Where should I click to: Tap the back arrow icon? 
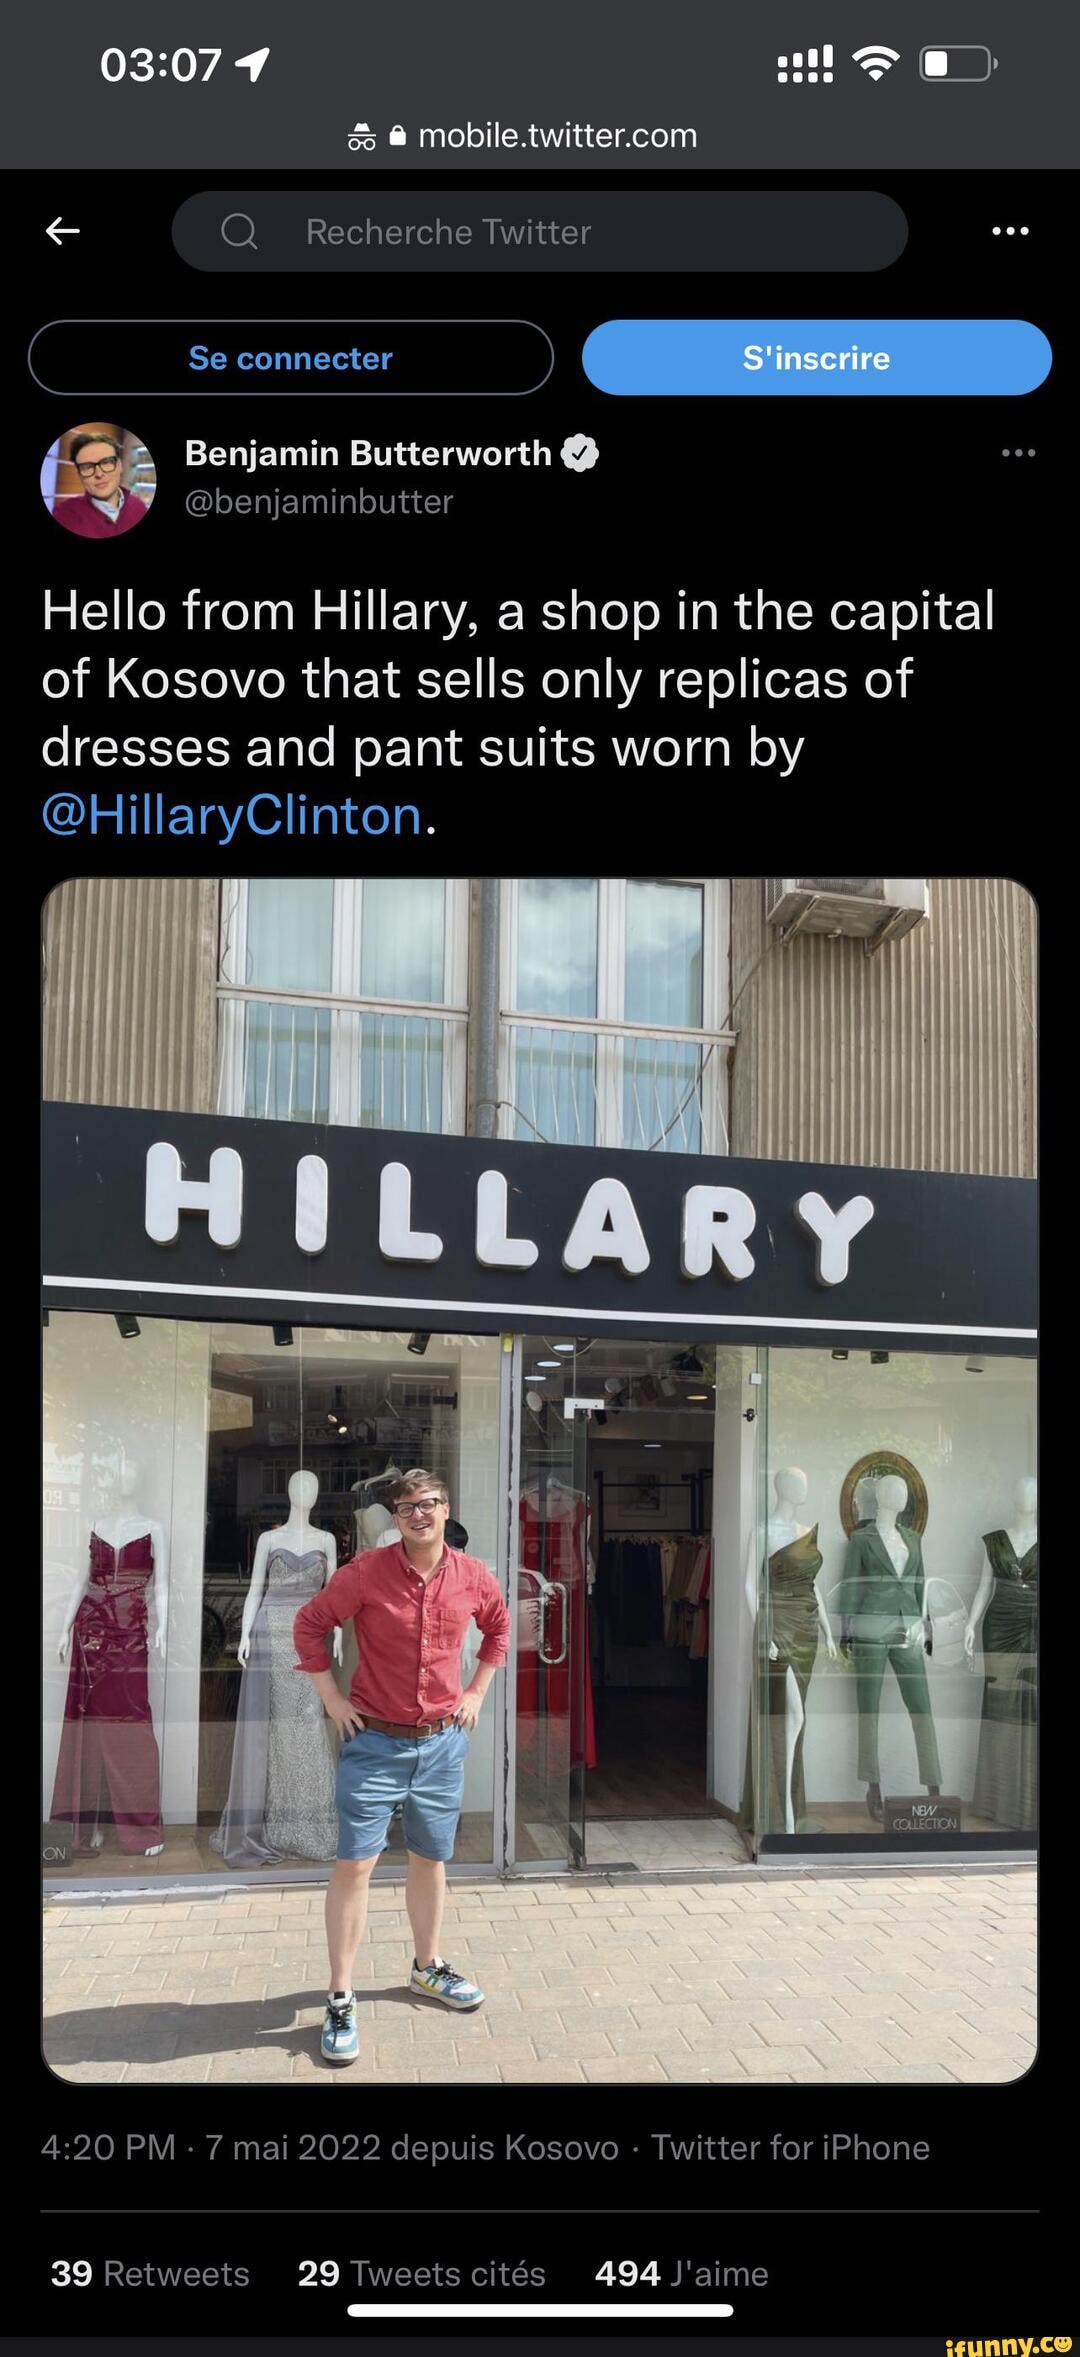coord(62,231)
